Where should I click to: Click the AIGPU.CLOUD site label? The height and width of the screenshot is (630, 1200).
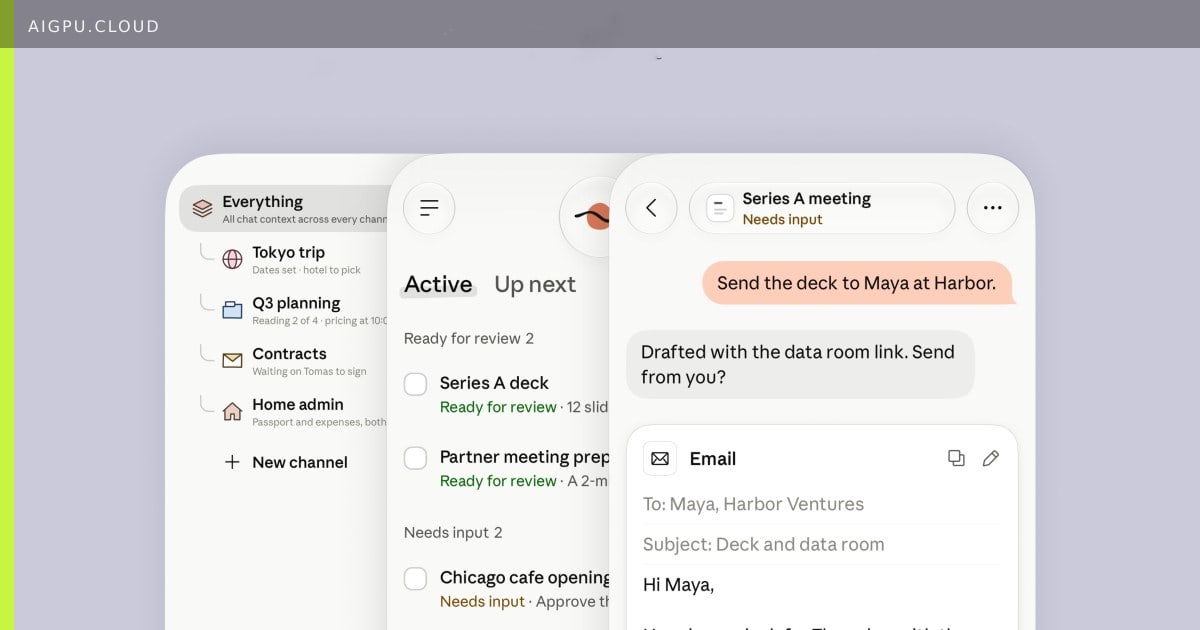coord(94,26)
